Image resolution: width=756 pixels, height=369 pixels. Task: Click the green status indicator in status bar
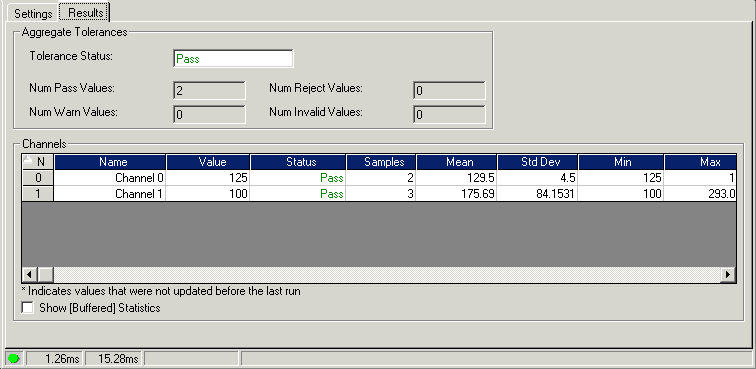pos(14,358)
